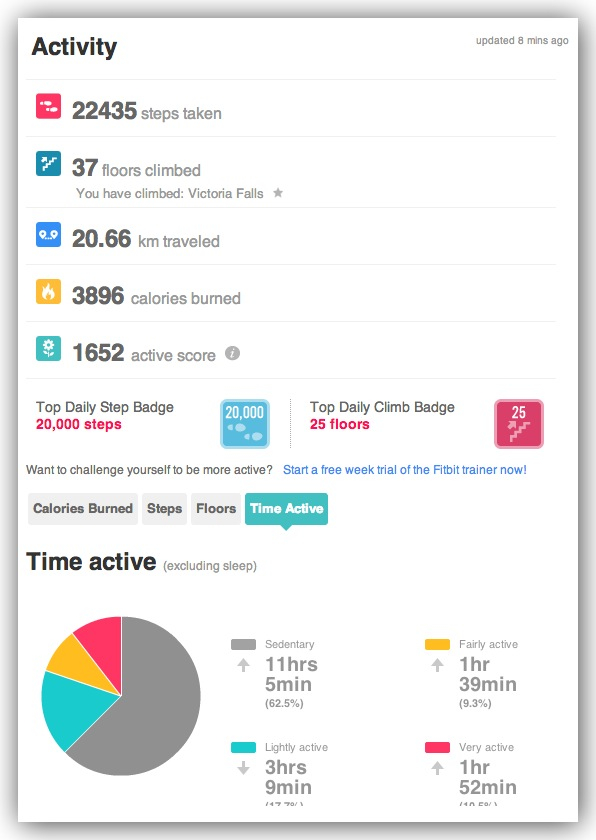Switch to the Steps tab

[164, 508]
